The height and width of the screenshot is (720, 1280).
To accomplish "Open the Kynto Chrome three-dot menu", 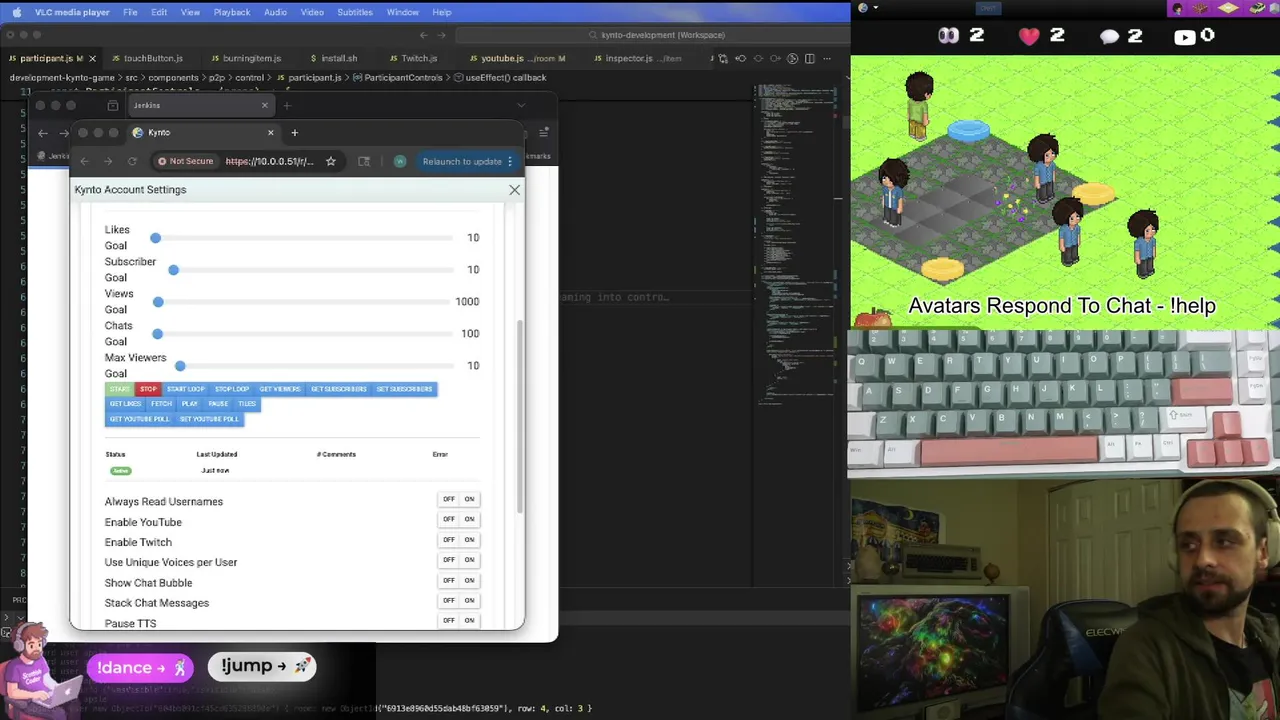I will tap(510, 161).
